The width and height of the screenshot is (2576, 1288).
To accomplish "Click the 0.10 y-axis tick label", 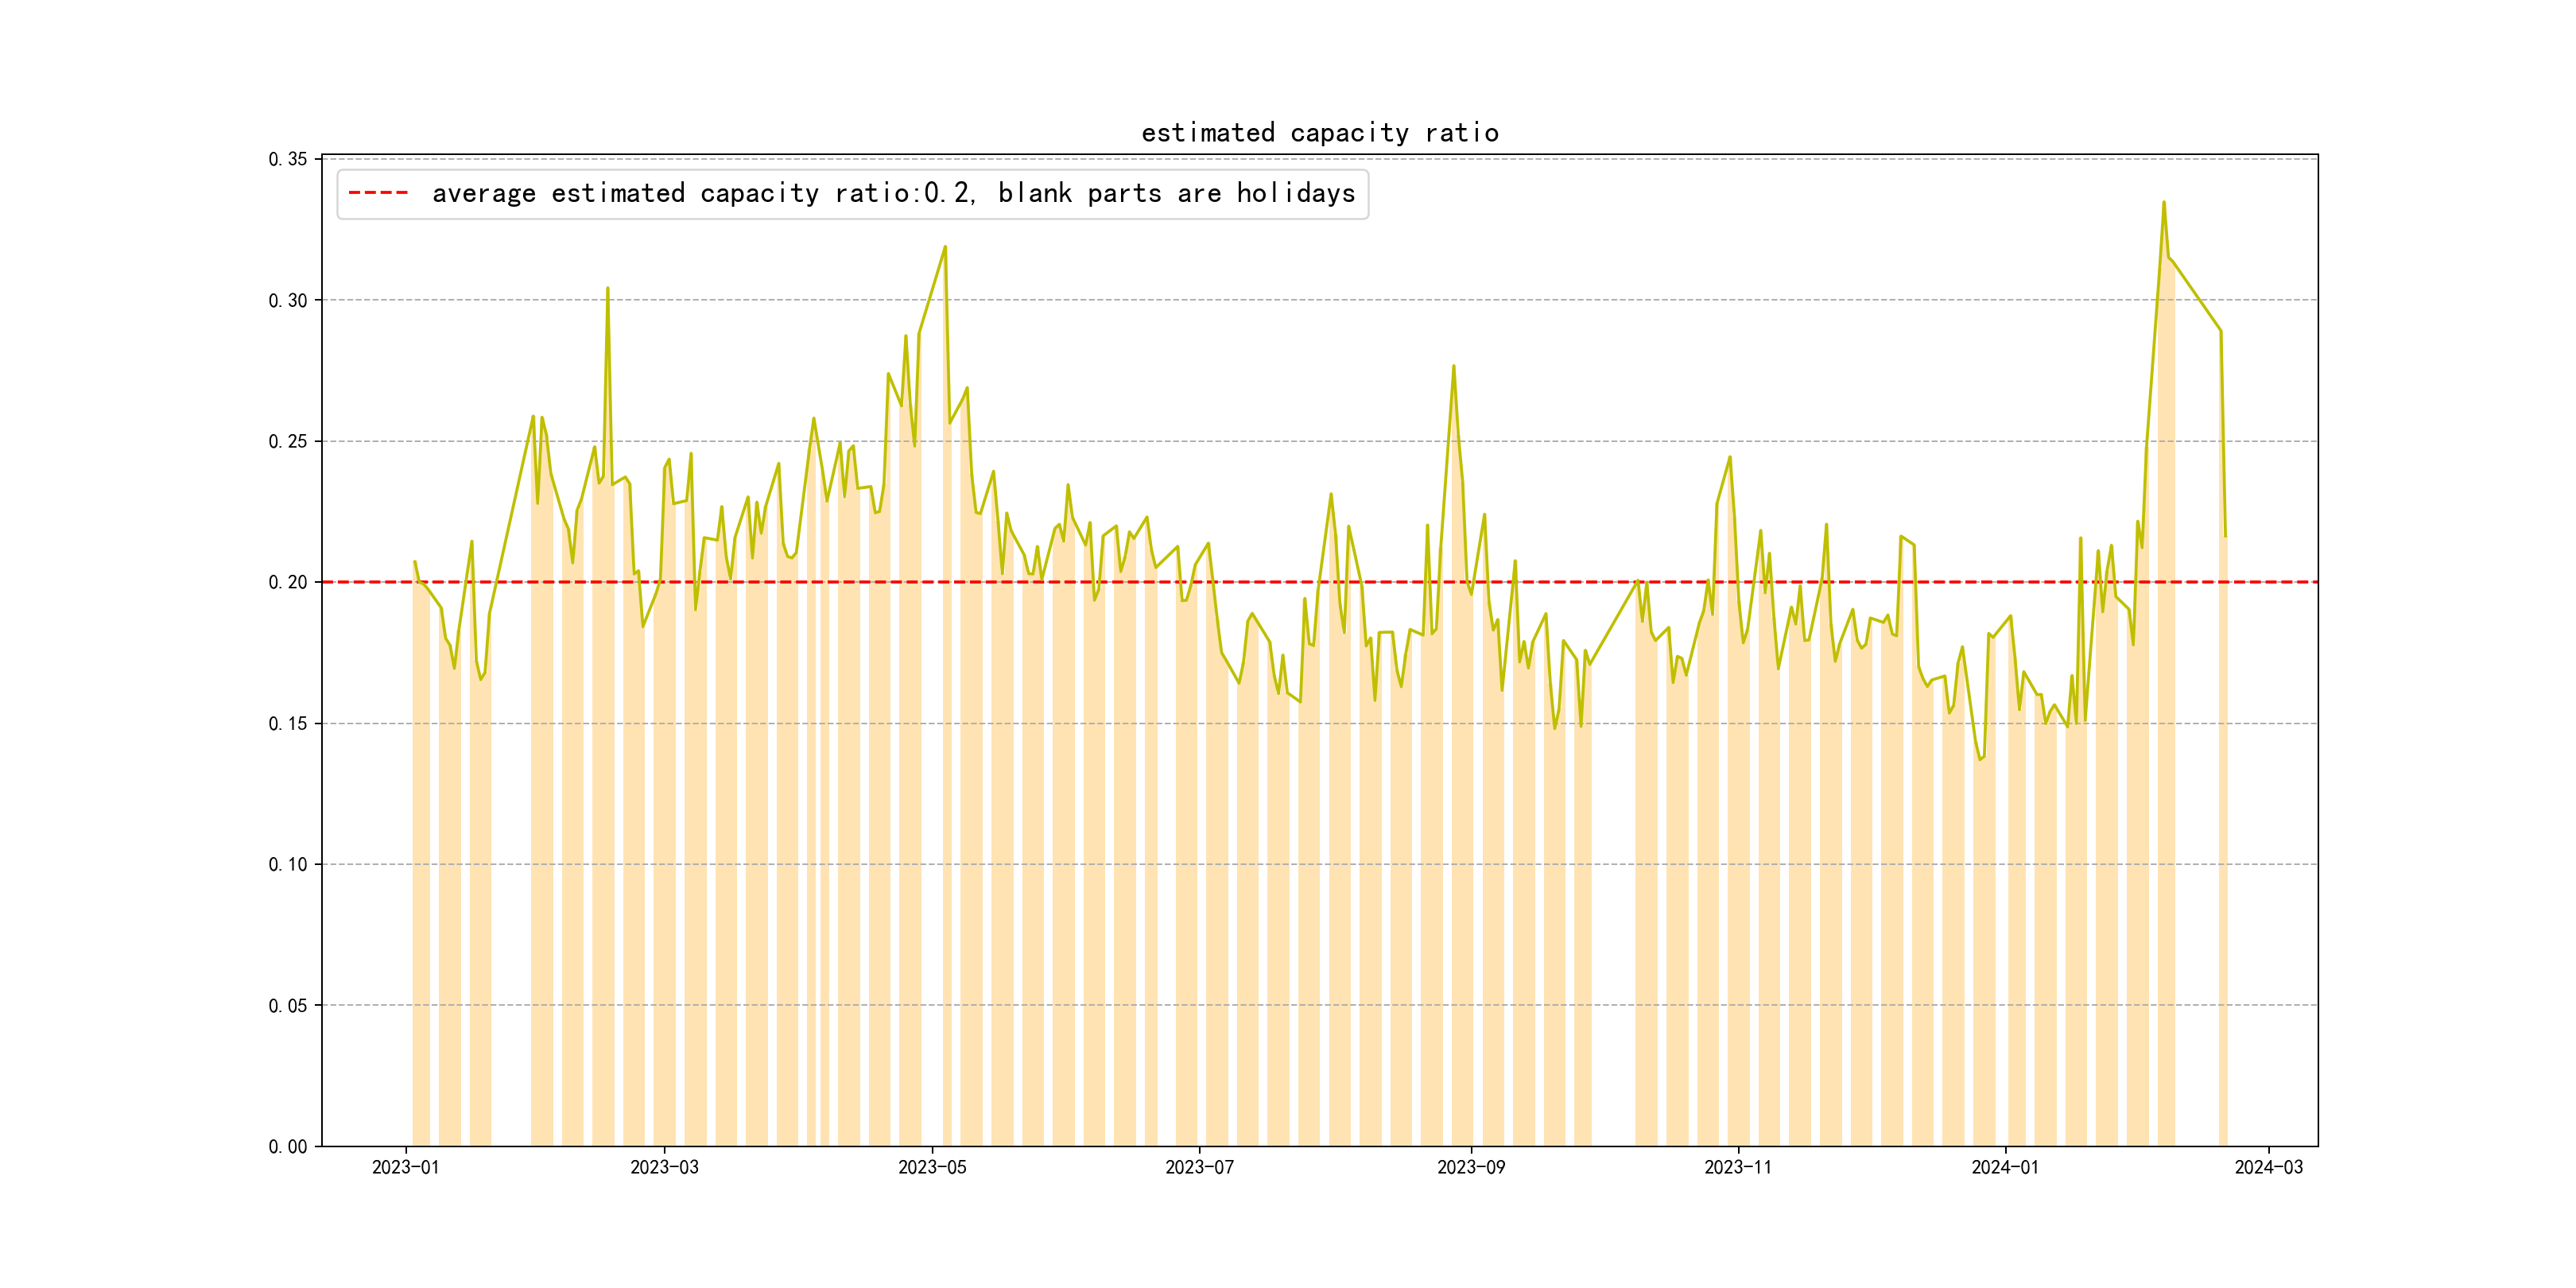I will pos(288,864).
